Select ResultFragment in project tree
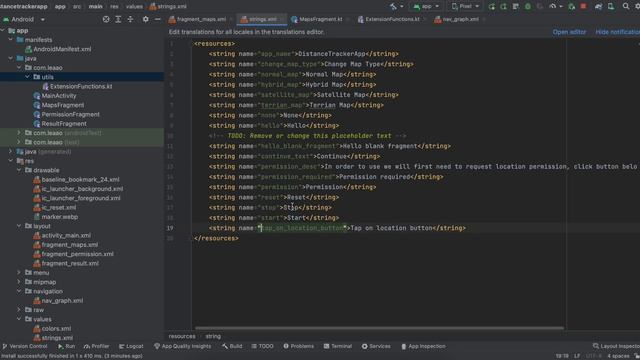This screenshot has height=360, width=640. (x=64, y=124)
